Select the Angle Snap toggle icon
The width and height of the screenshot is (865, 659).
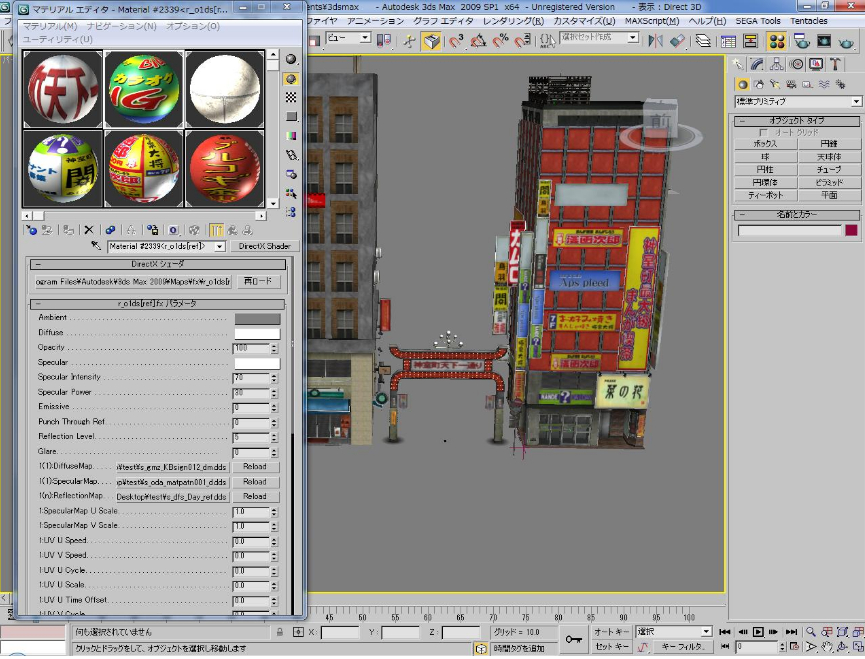(x=479, y=41)
